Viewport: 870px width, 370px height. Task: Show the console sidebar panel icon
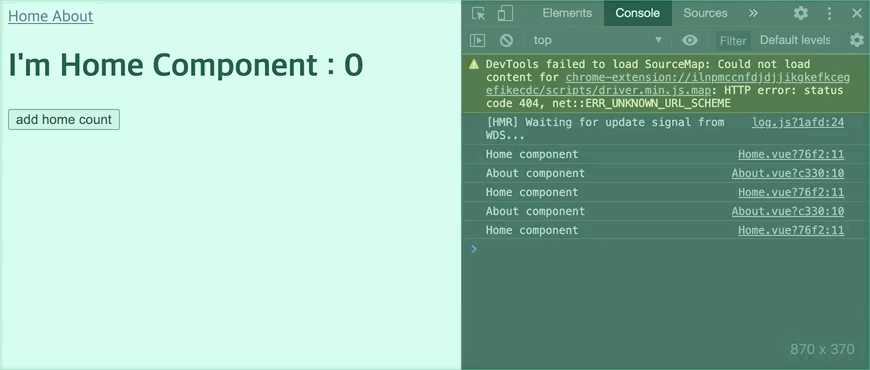pos(477,40)
